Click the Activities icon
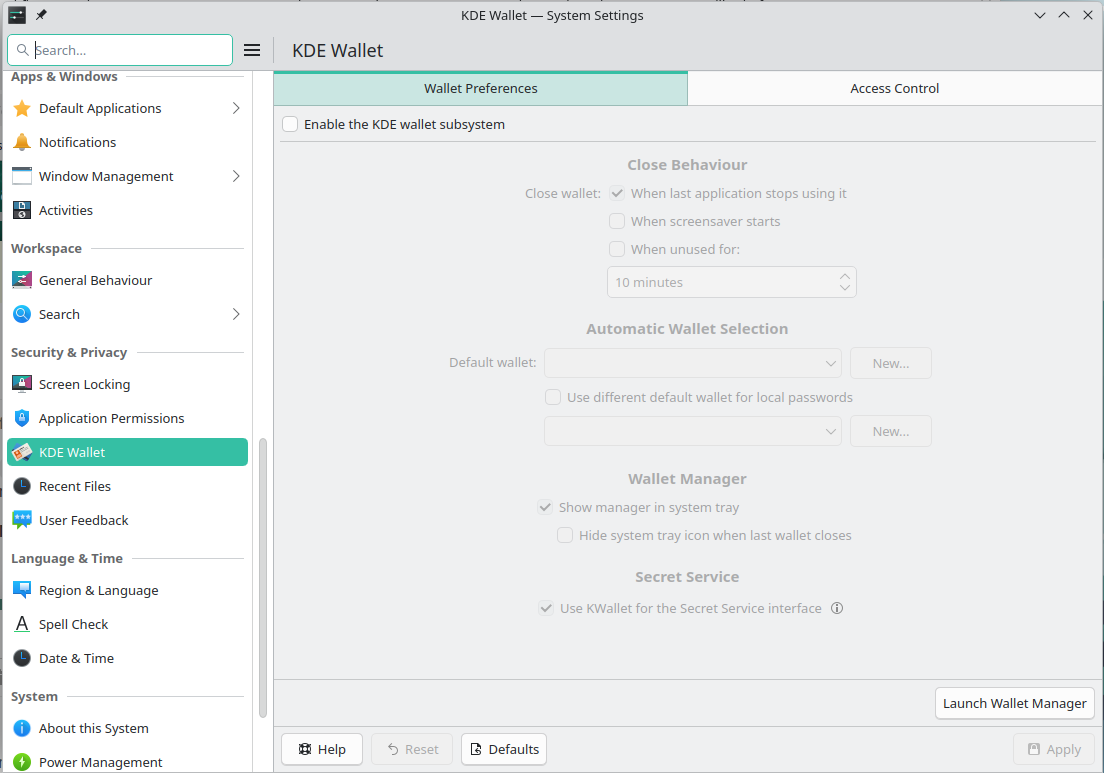The image size is (1104, 773). (x=22, y=210)
